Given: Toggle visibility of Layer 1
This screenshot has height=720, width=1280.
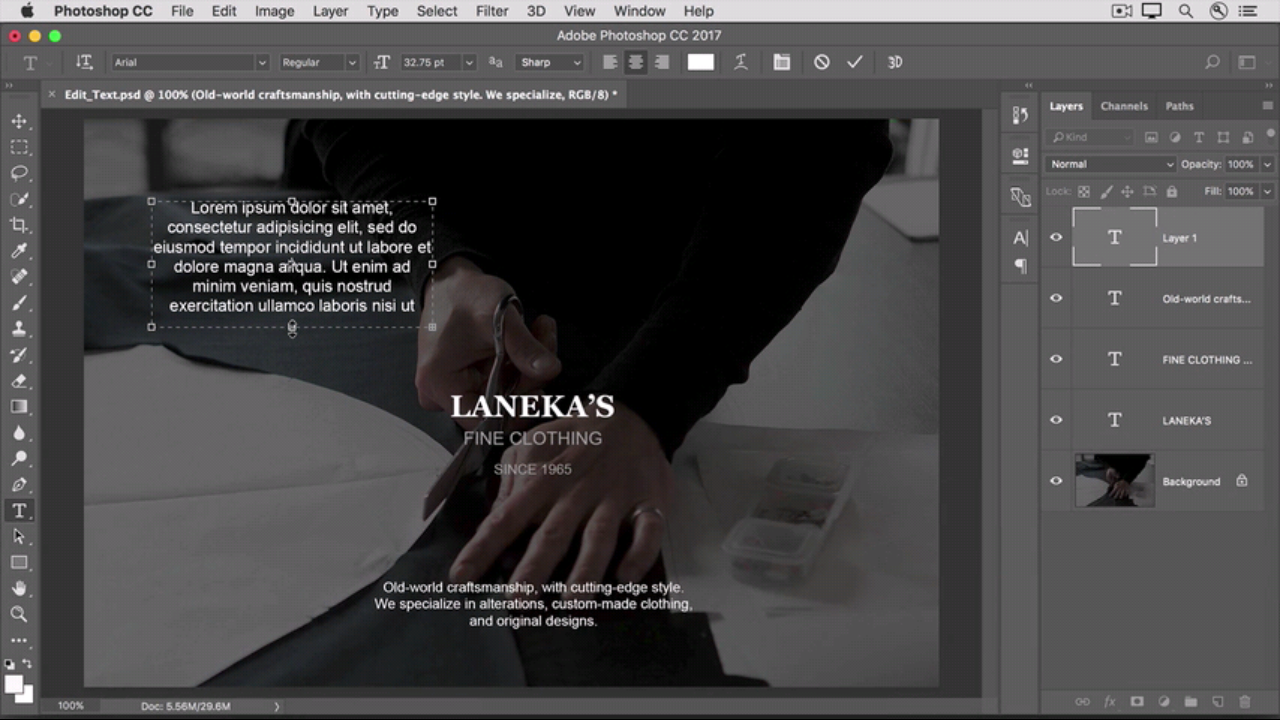Looking at the screenshot, I should tap(1056, 238).
